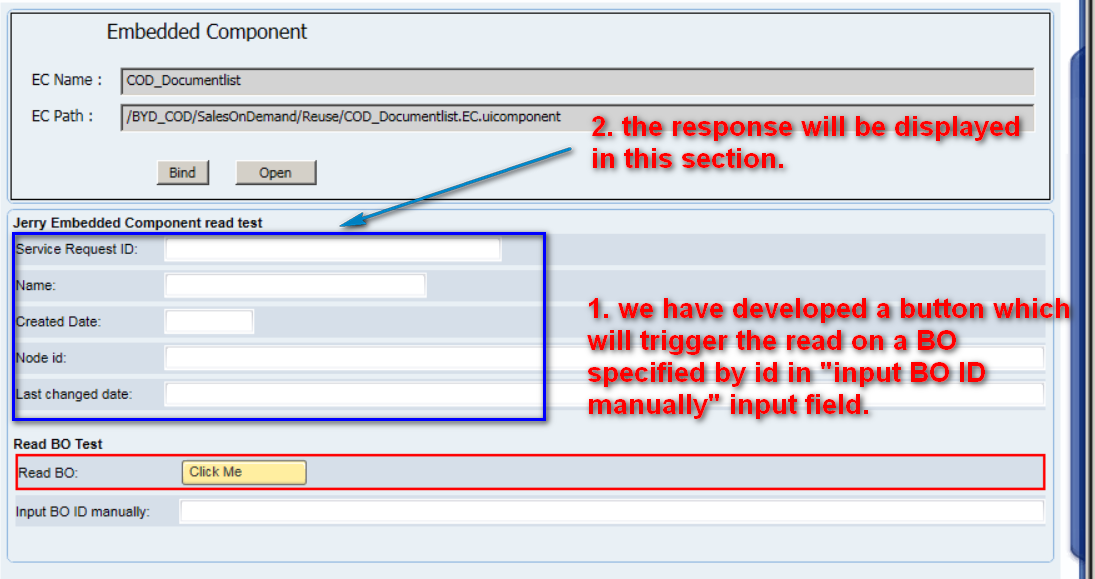Click the Service Request ID: label
This screenshot has width=1095, height=579.
77,249
